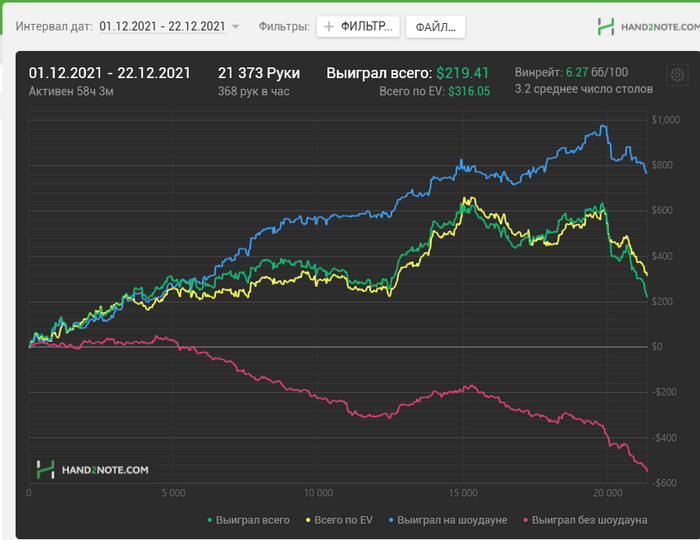Screen dimensions: 700x540
Task: Click the 21 373 Руки hands count
Action: tap(259, 73)
